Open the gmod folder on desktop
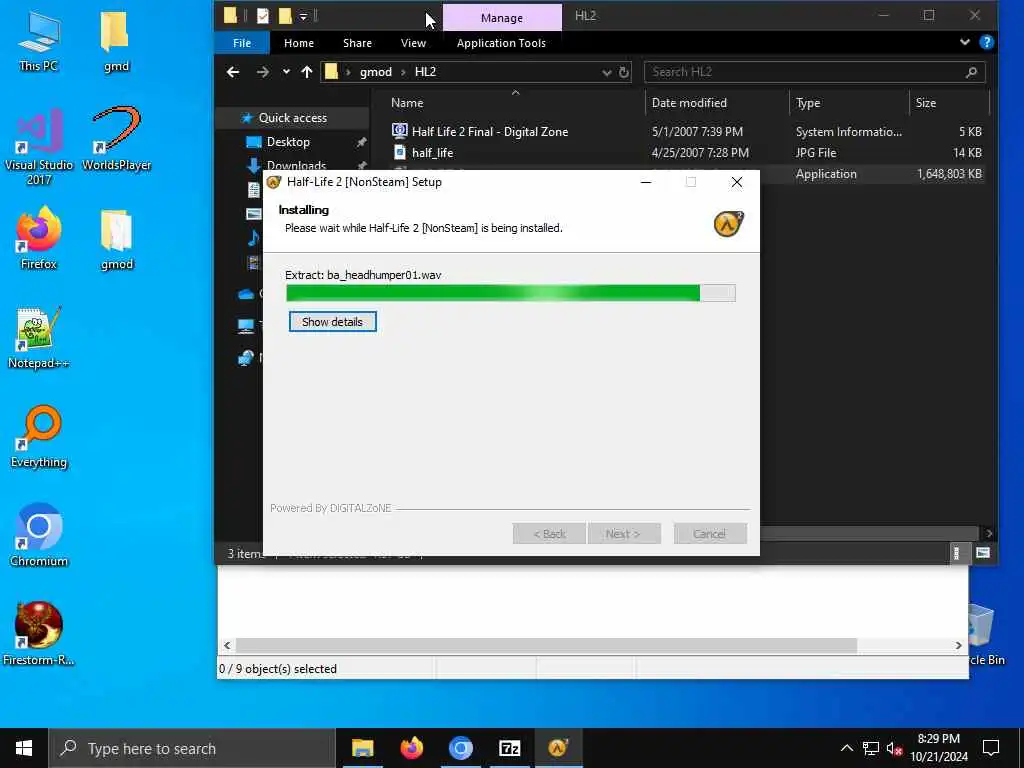The height and width of the screenshot is (768, 1024). tap(116, 239)
